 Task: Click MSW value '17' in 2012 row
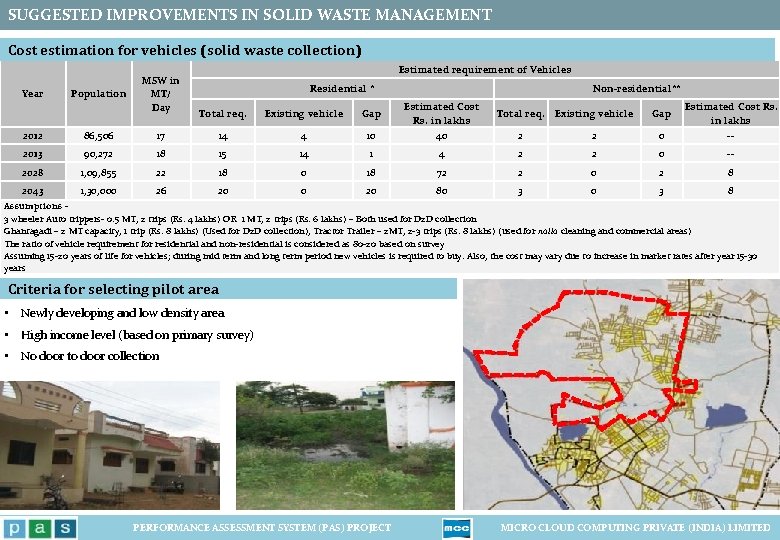coord(161,136)
